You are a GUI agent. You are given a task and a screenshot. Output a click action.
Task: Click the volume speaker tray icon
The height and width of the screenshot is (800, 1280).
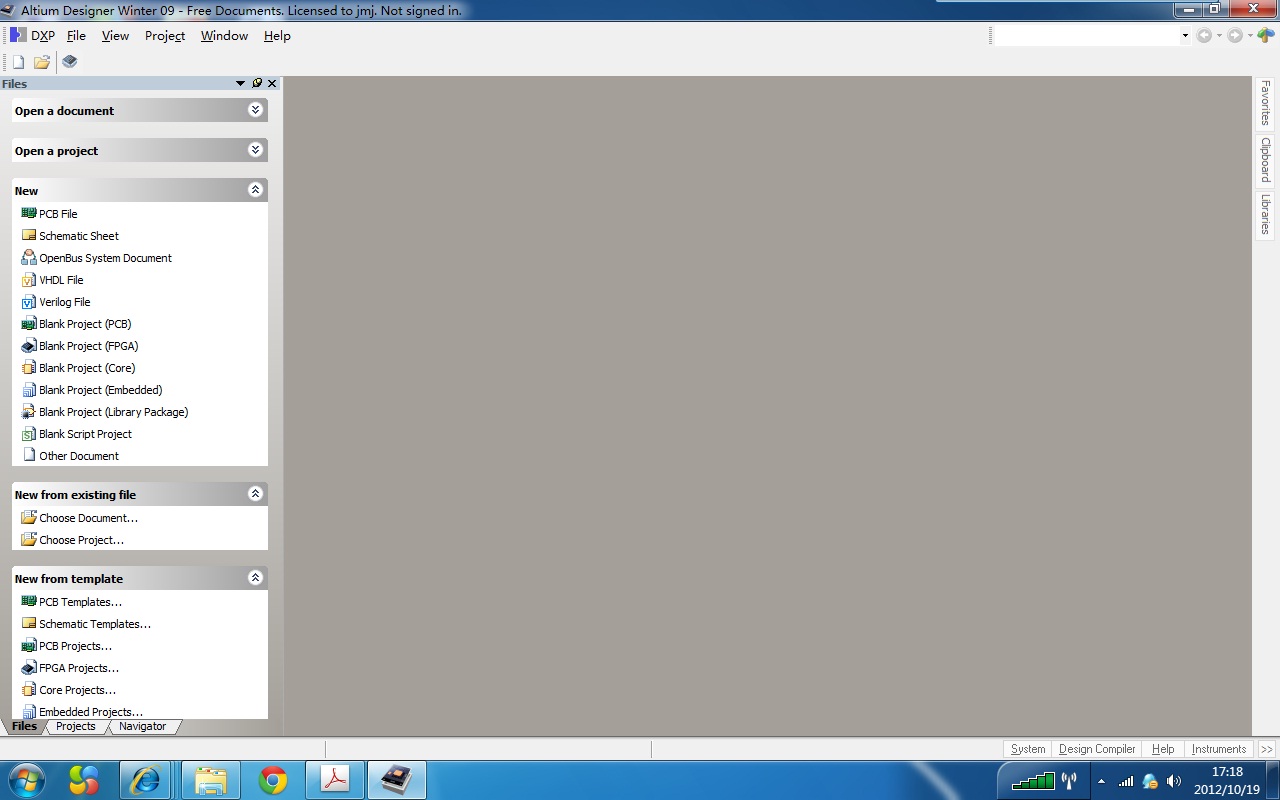1174,781
